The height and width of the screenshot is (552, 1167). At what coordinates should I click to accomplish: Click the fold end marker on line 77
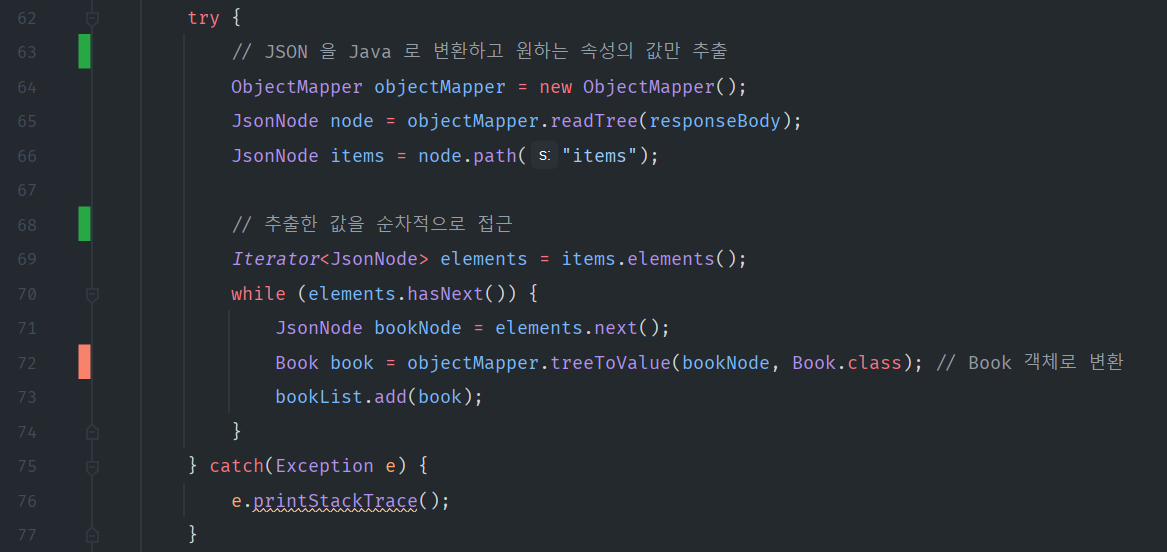(92, 534)
